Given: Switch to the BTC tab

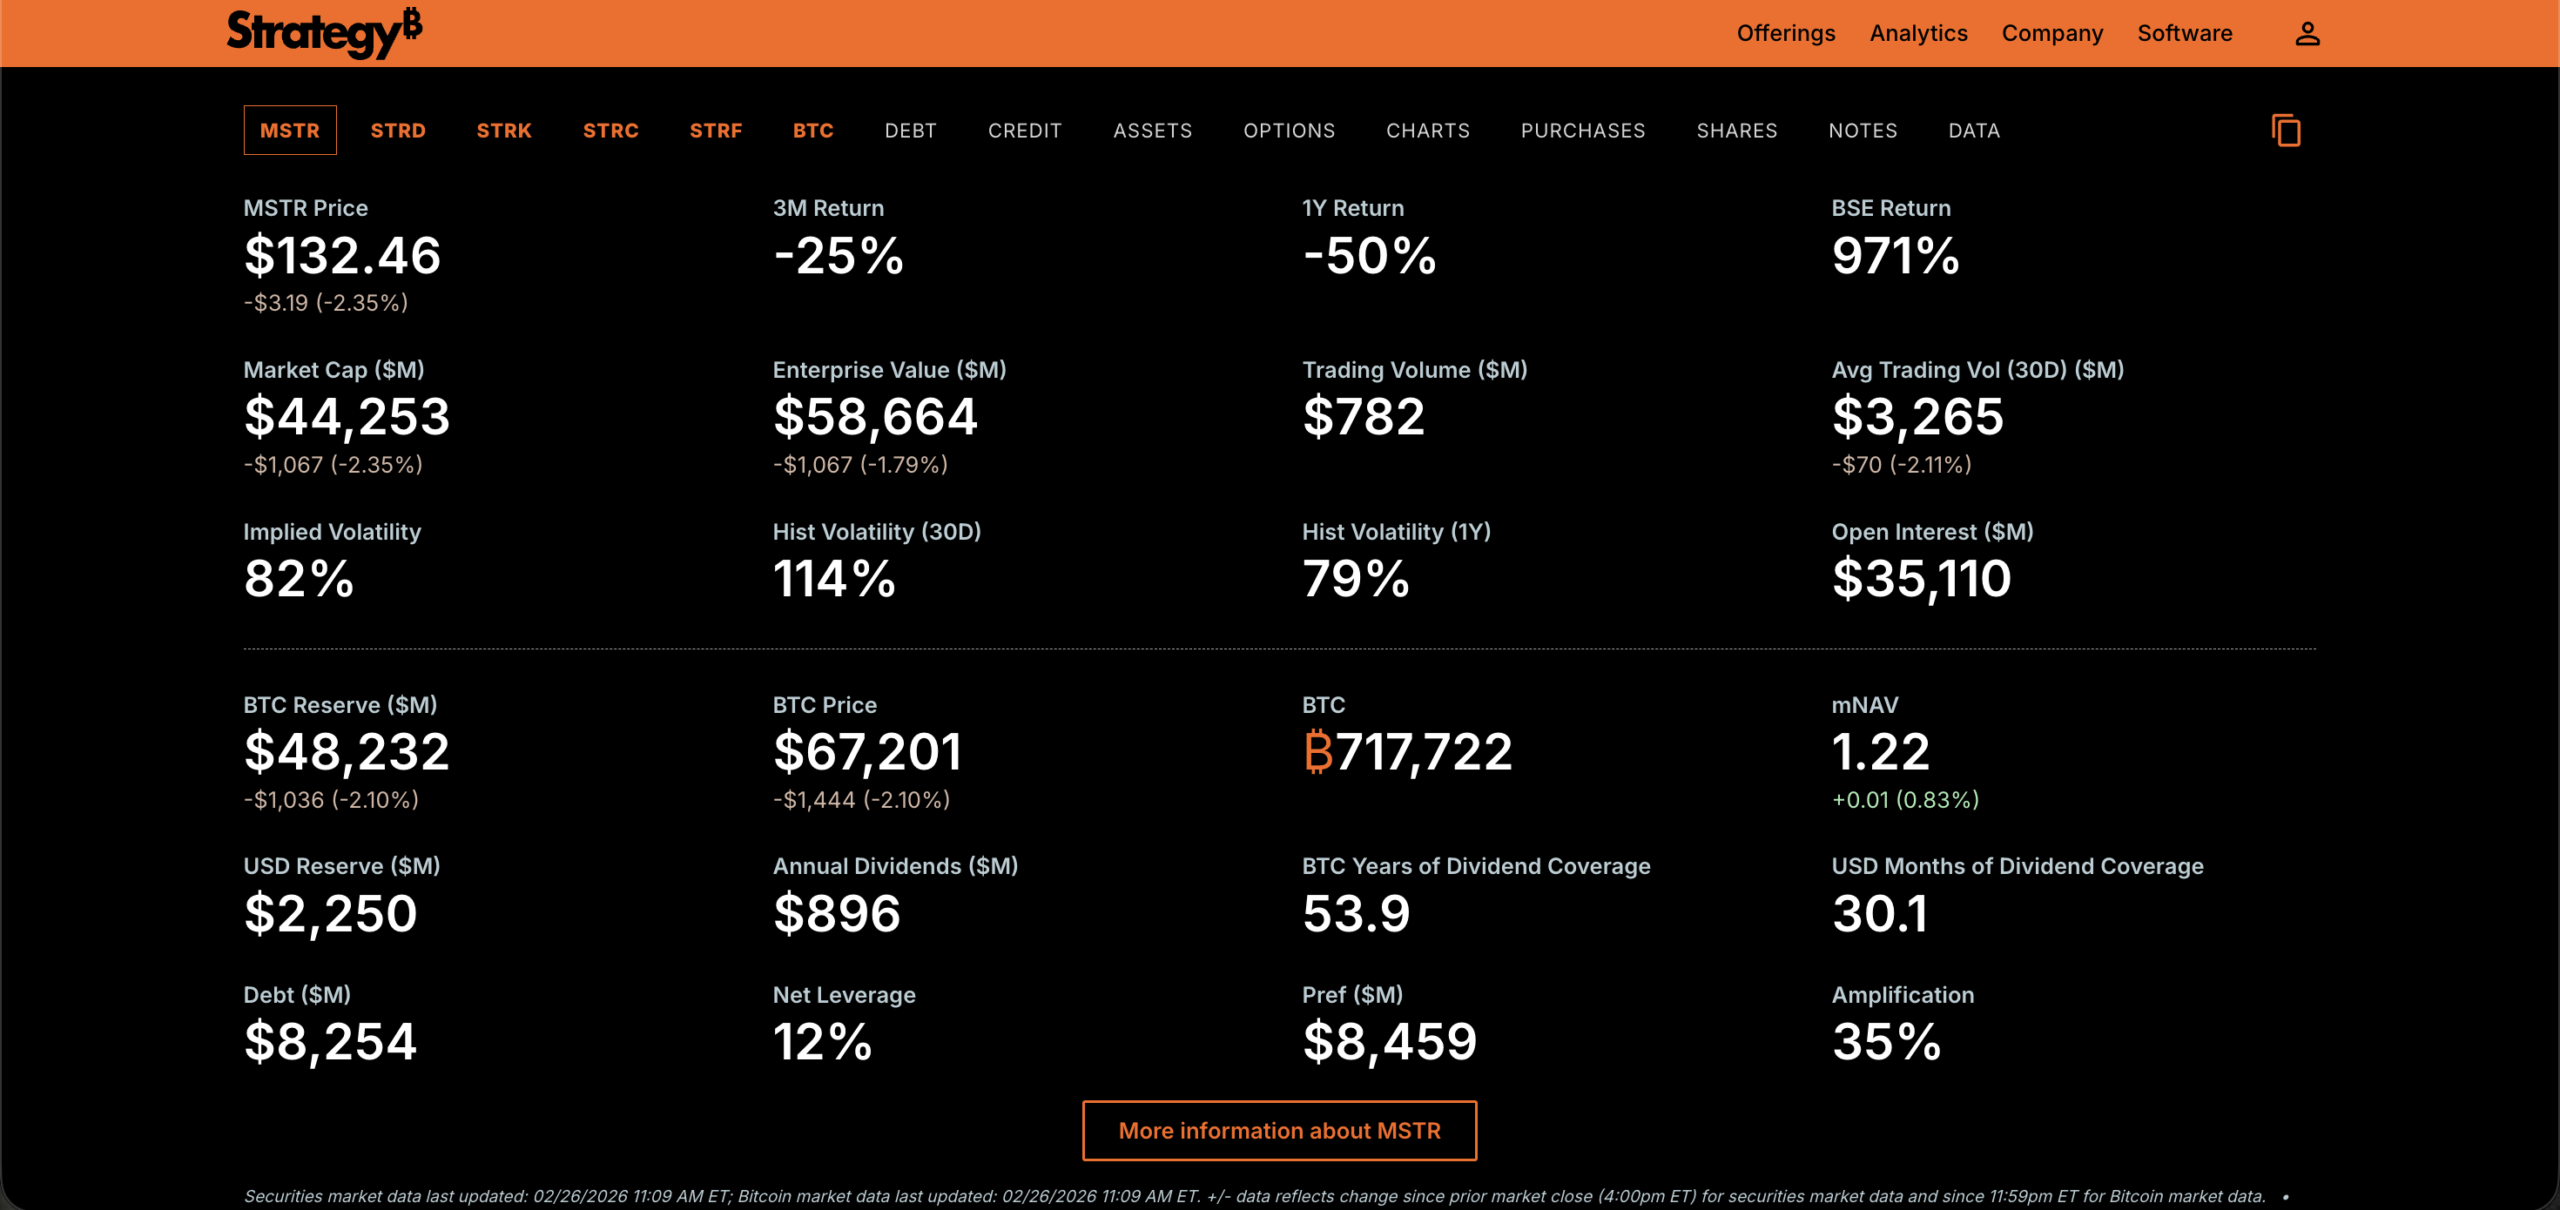Looking at the screenshot, I should [813, 131].
